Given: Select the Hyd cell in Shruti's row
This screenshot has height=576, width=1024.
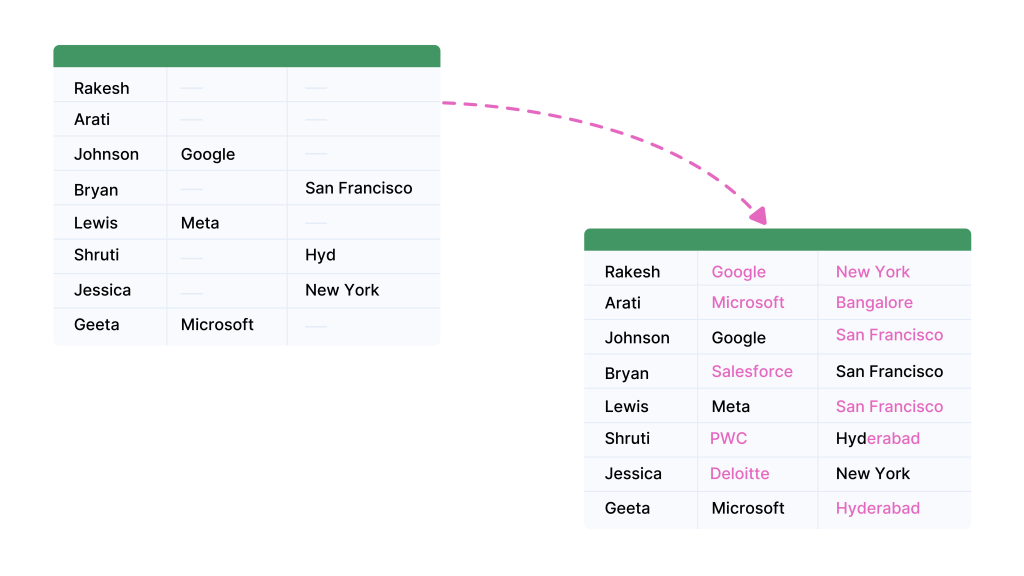Looking at the screenshot, I should click(364, 256).
